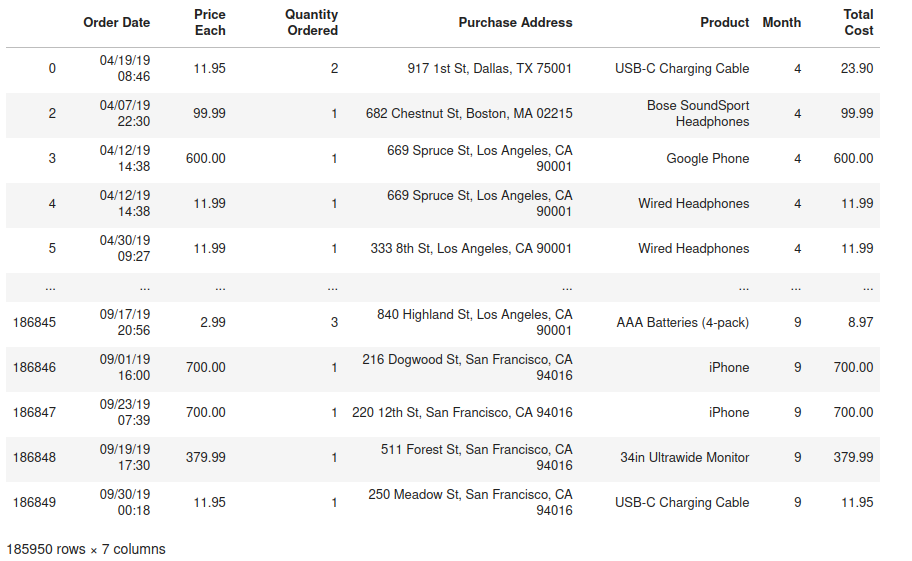Select the Product column header
Viewport: 912px width, 561px height.
(725, 22)
